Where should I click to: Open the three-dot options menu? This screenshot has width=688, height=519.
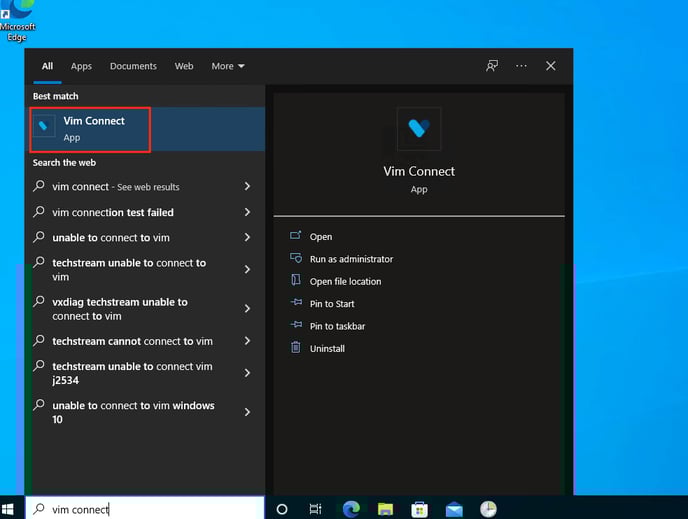(521, 66)
